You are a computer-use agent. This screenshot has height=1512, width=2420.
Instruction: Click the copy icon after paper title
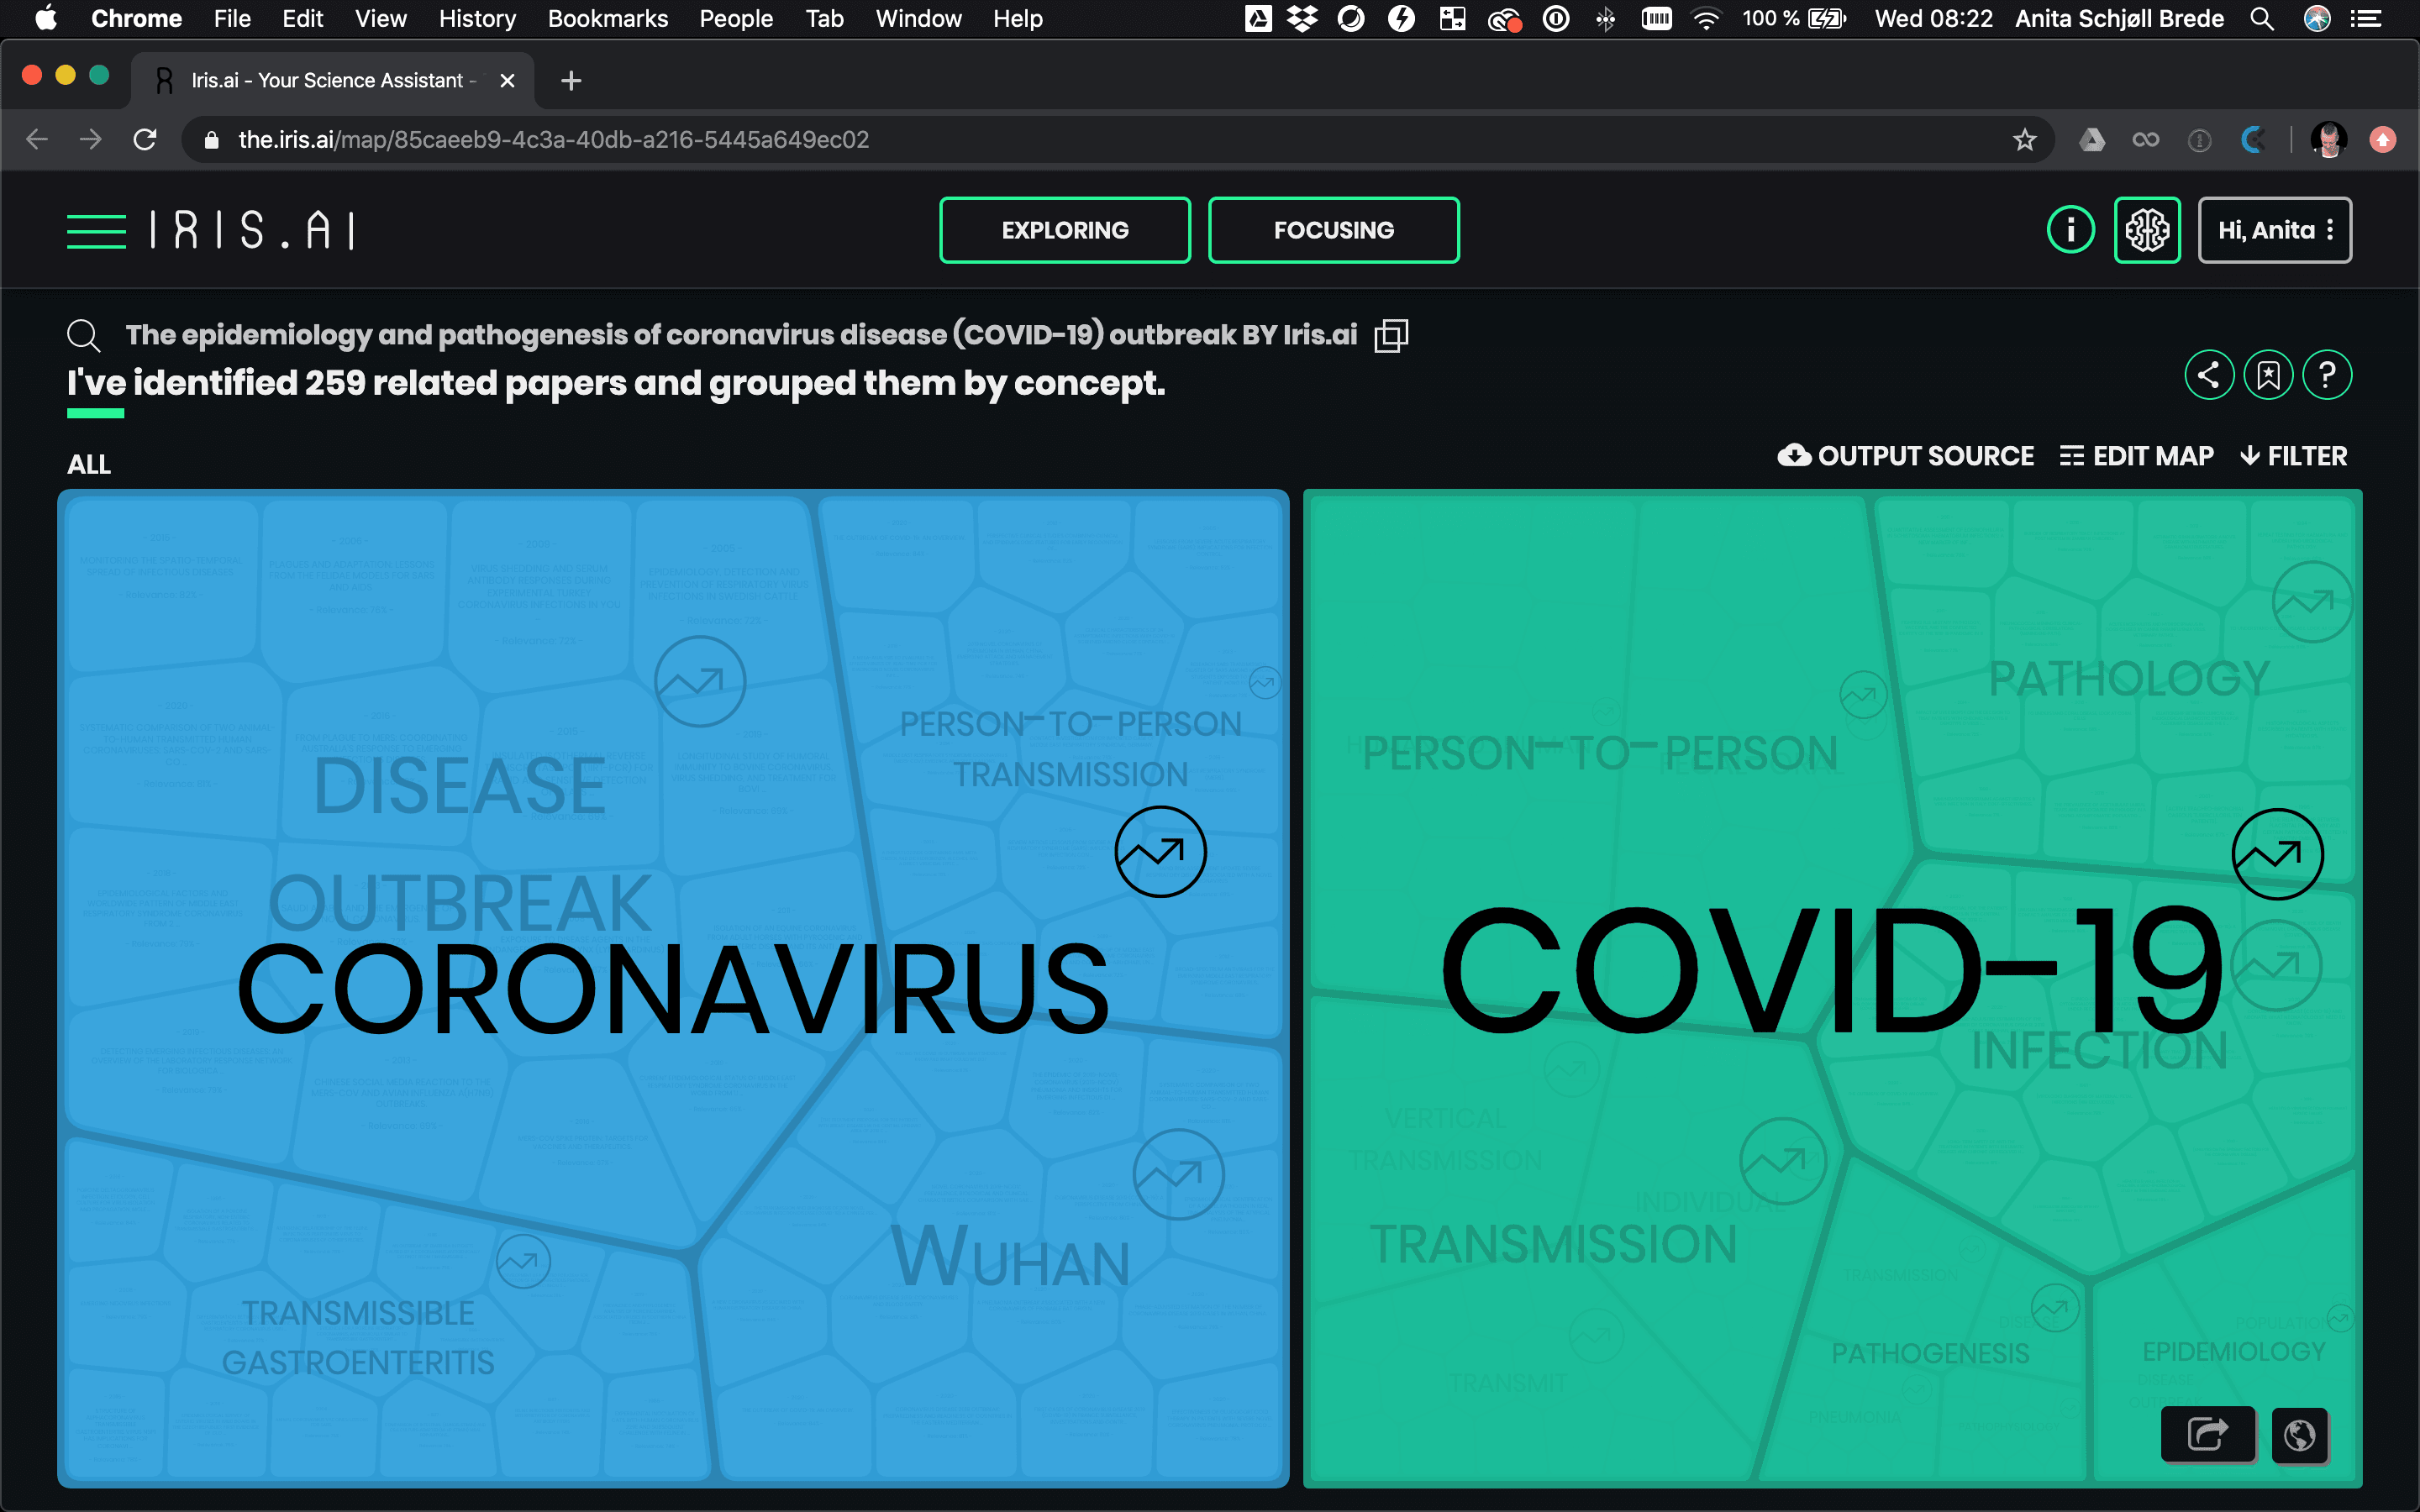tap(1391, 335)
